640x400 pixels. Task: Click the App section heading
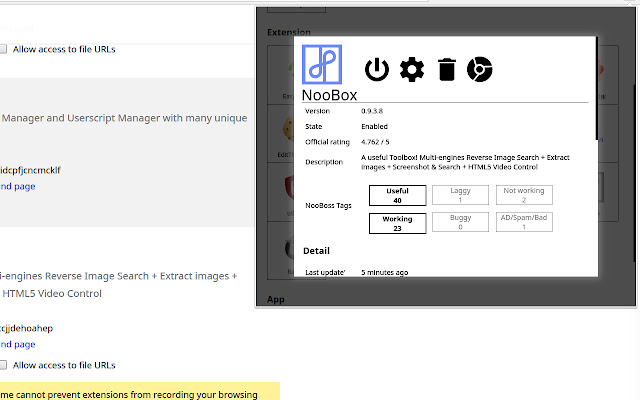pos(276,300)
